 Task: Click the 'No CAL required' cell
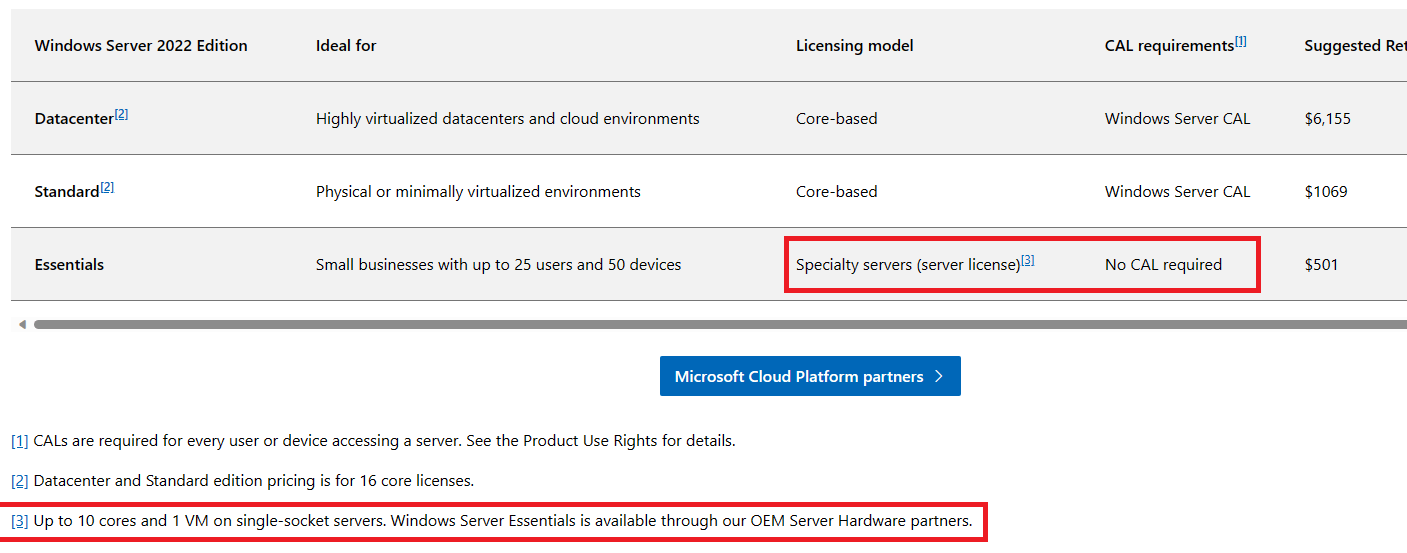coord(1163,265)
